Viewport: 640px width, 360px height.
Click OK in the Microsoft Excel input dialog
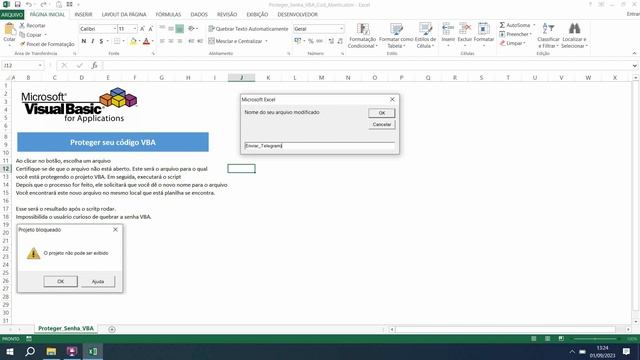(x=382, y=113)
